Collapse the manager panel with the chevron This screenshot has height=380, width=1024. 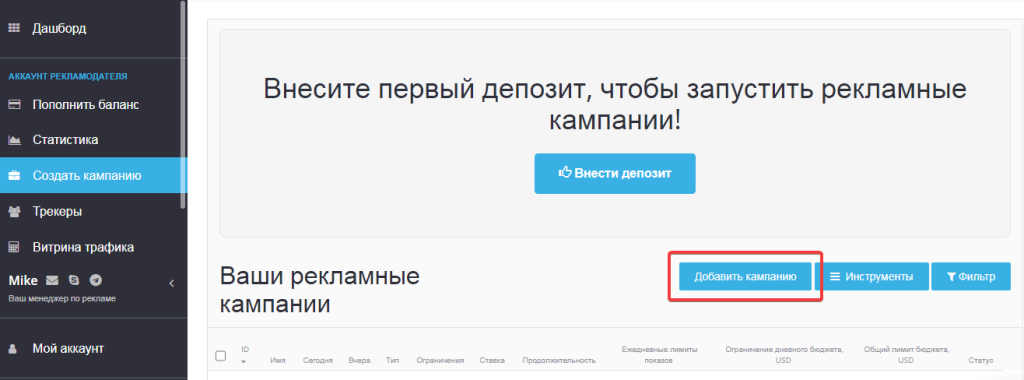click(172, 283)
